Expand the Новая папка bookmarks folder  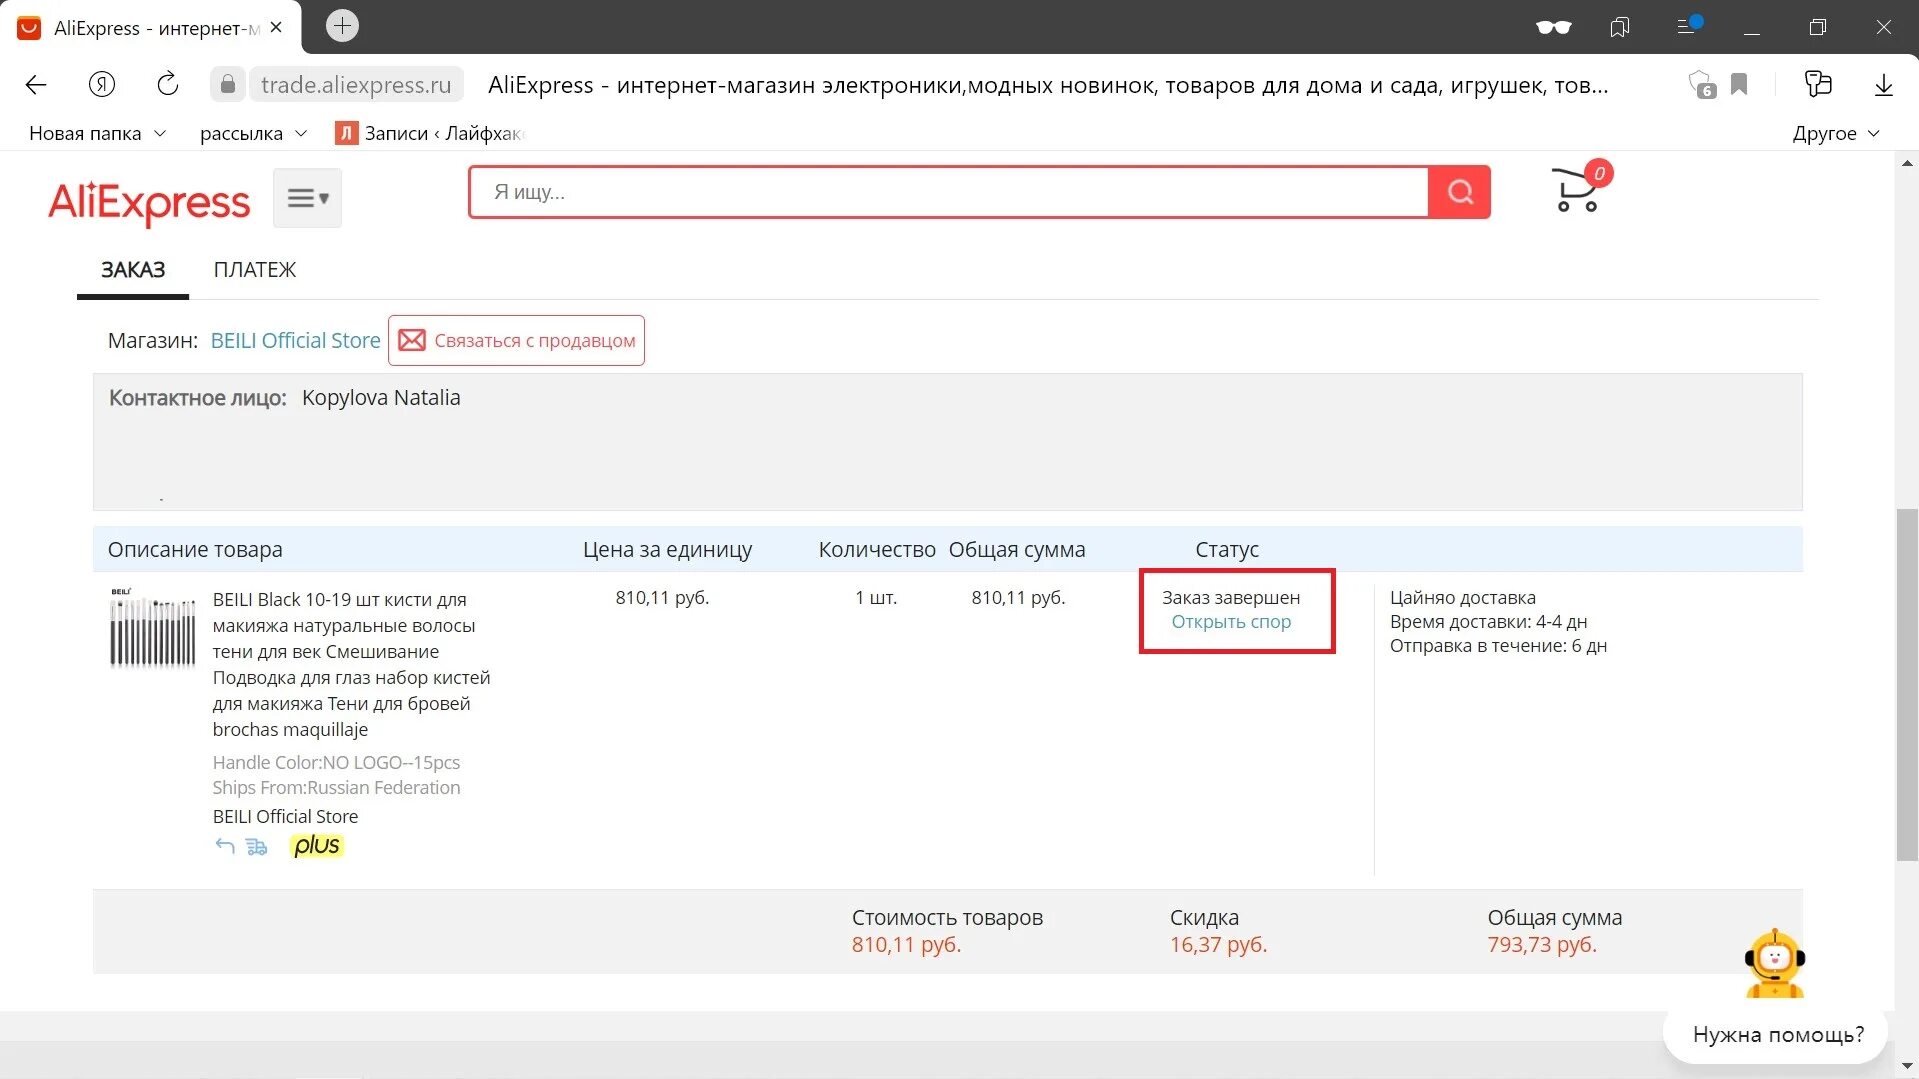point(97,133)
